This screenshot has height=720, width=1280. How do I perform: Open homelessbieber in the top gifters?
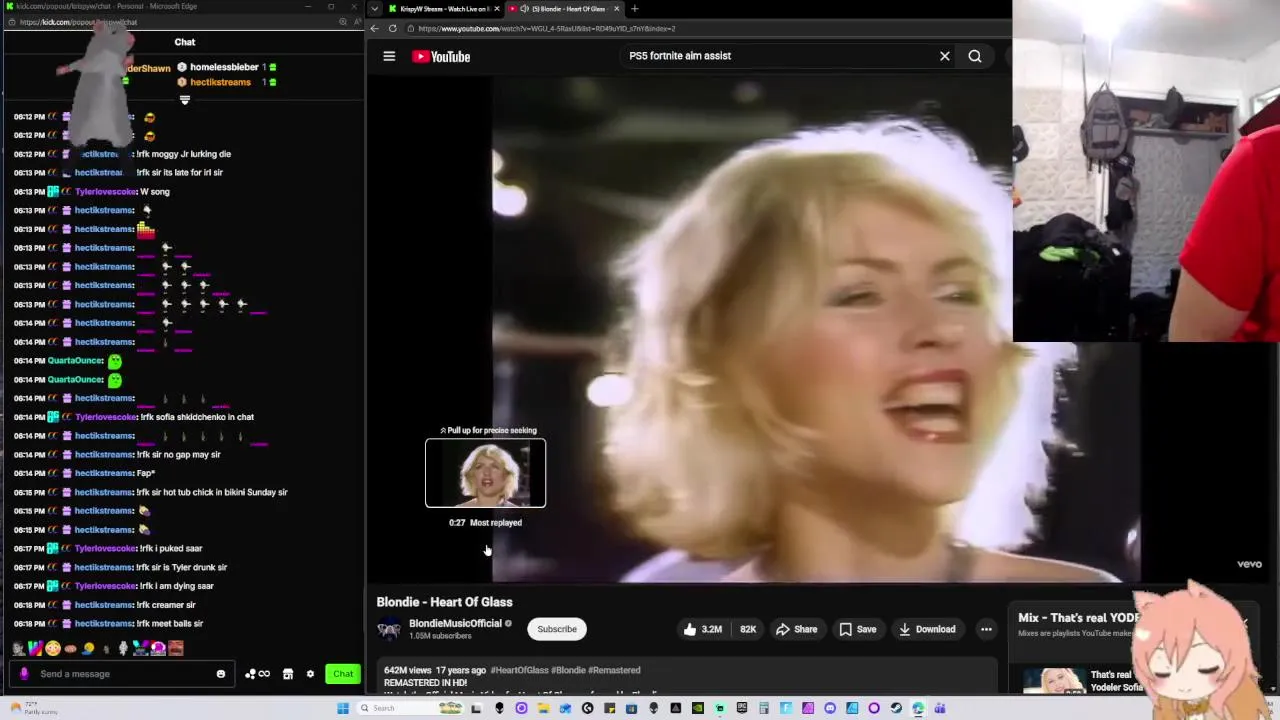pos(224,67)
